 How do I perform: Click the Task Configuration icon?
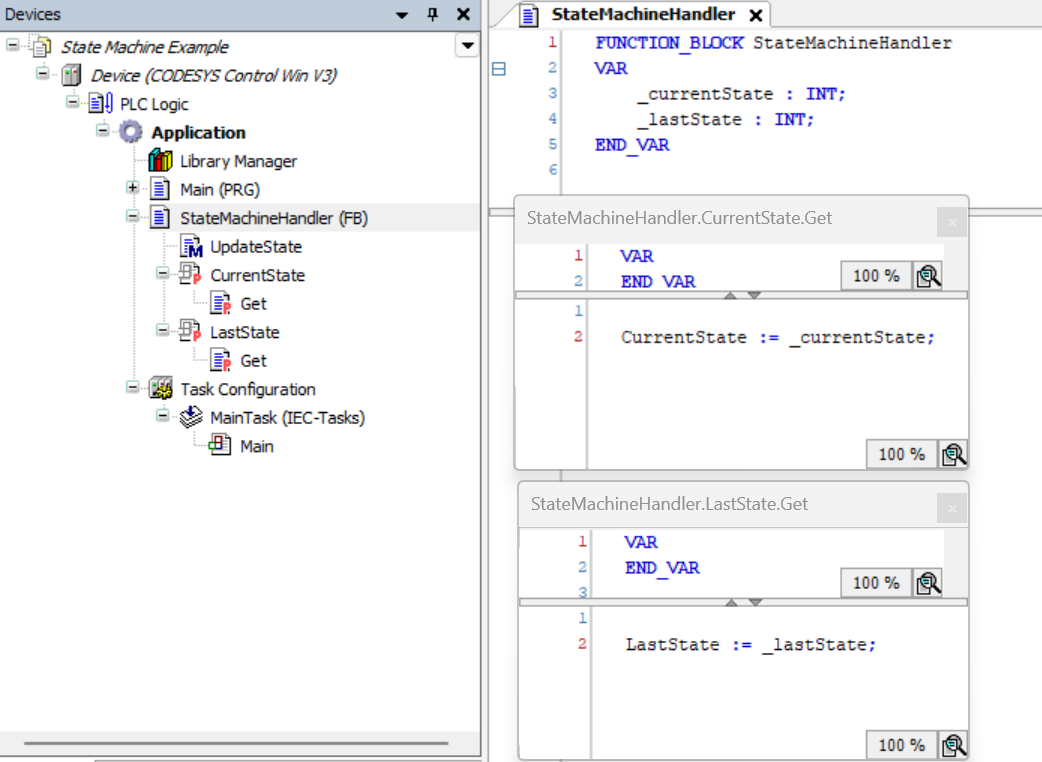click(x=161, y=389)
